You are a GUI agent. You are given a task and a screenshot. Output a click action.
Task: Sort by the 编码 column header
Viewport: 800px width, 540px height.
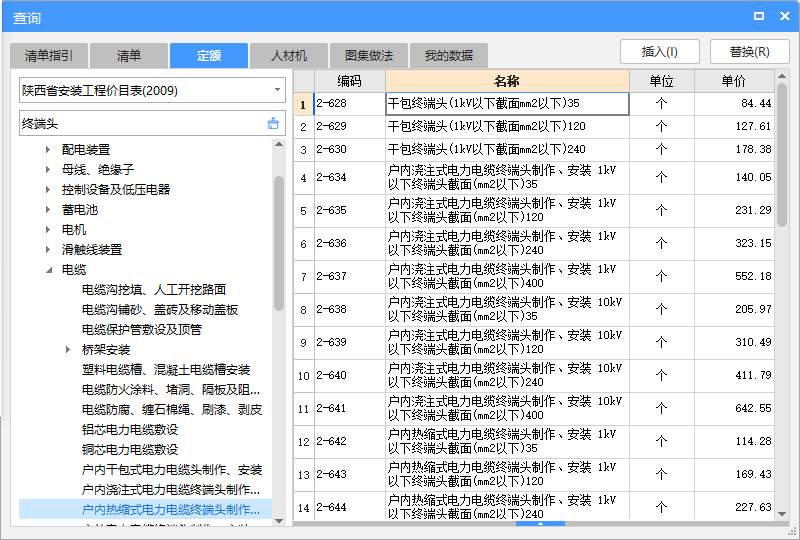click(349, 81)
